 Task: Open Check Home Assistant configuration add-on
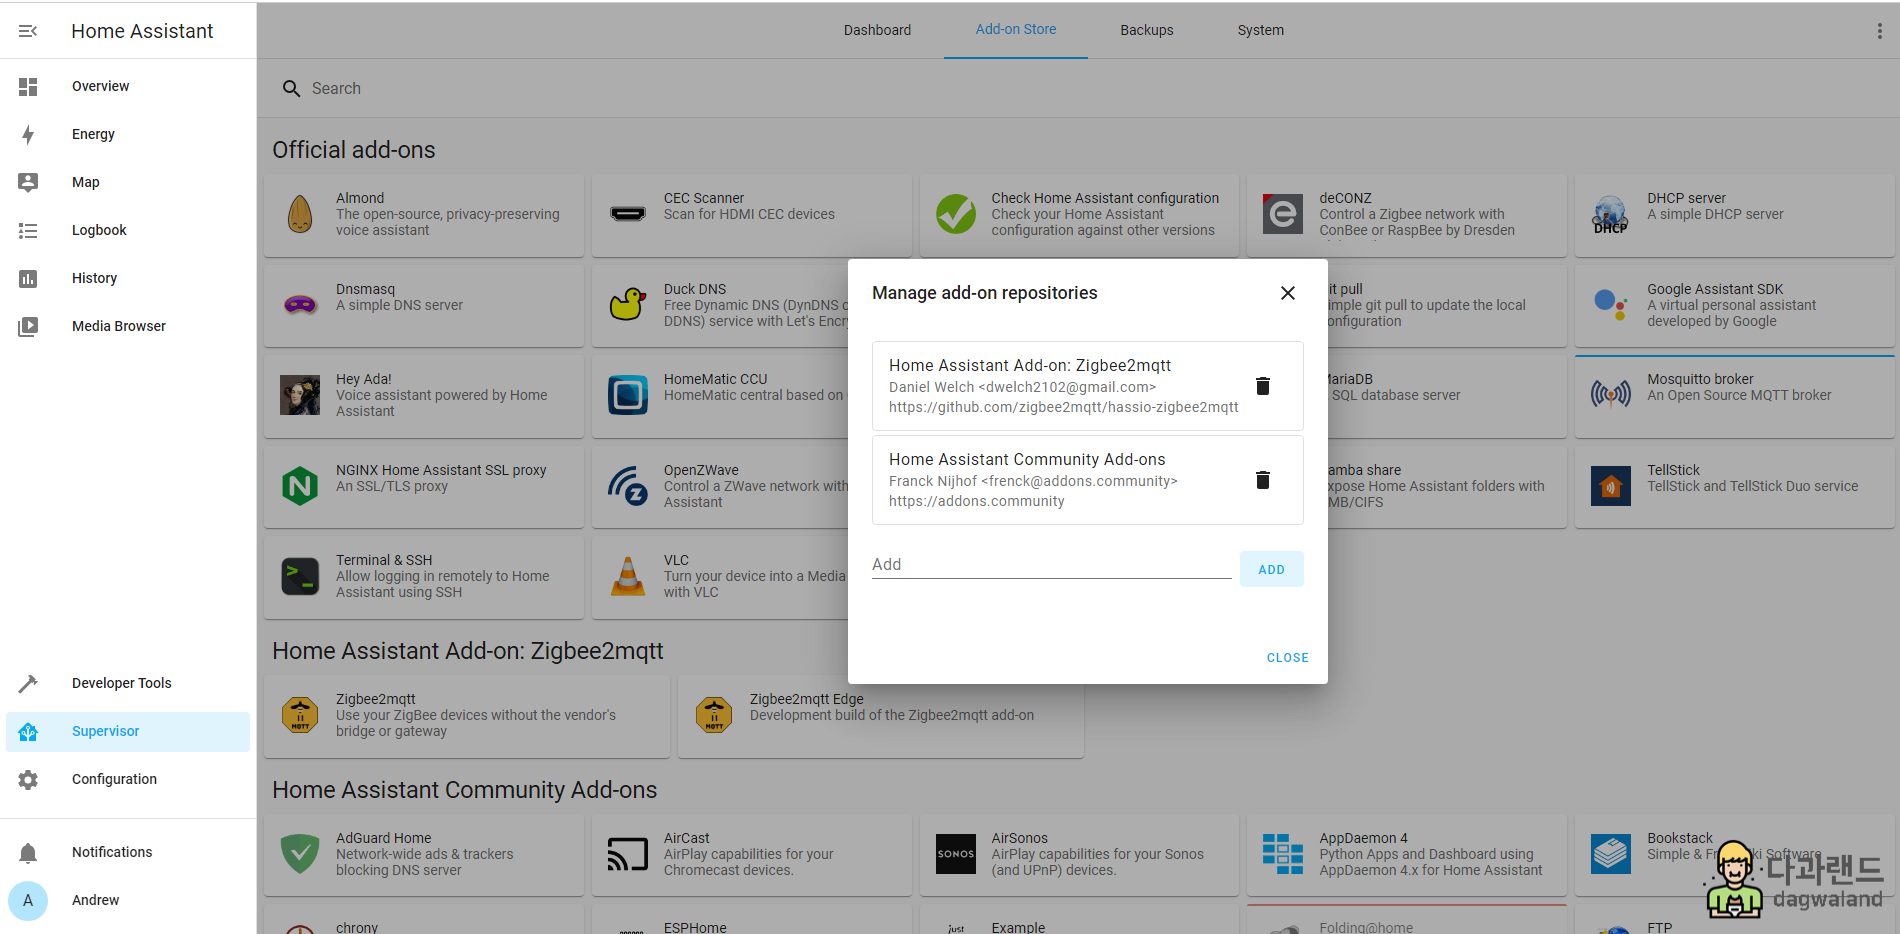pyautogui.click(x=1079, y=215)
